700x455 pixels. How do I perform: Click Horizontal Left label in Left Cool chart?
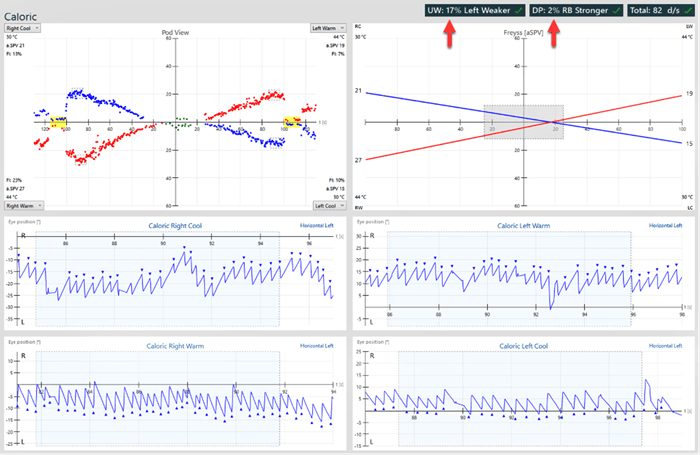click(x=669, y=346)
